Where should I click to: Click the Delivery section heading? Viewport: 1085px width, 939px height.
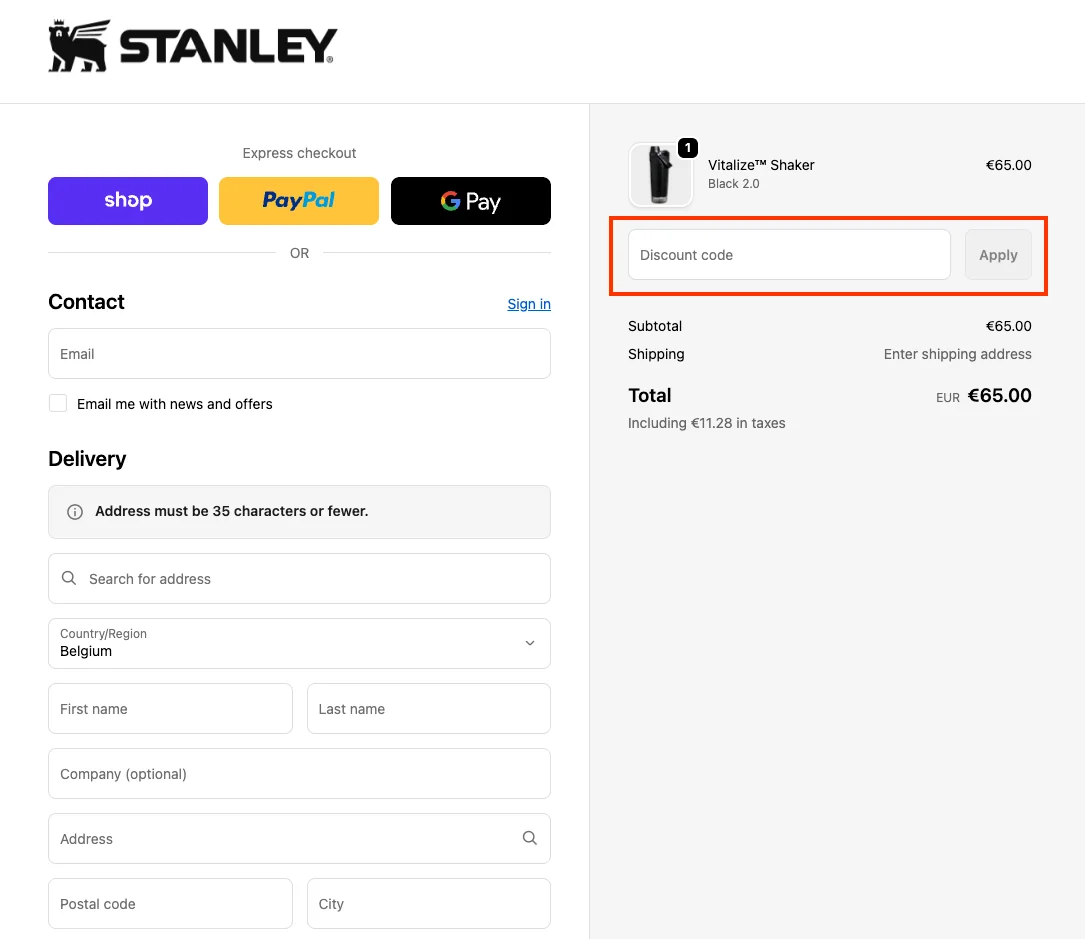coord(87,459)
